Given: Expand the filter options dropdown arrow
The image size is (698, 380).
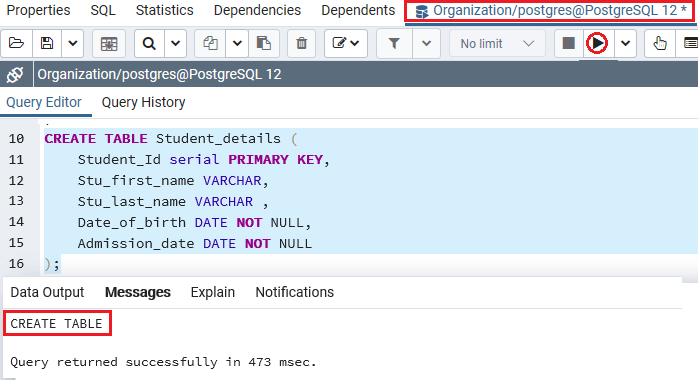Looking at the screenshot, I should (x=426, y=44).
